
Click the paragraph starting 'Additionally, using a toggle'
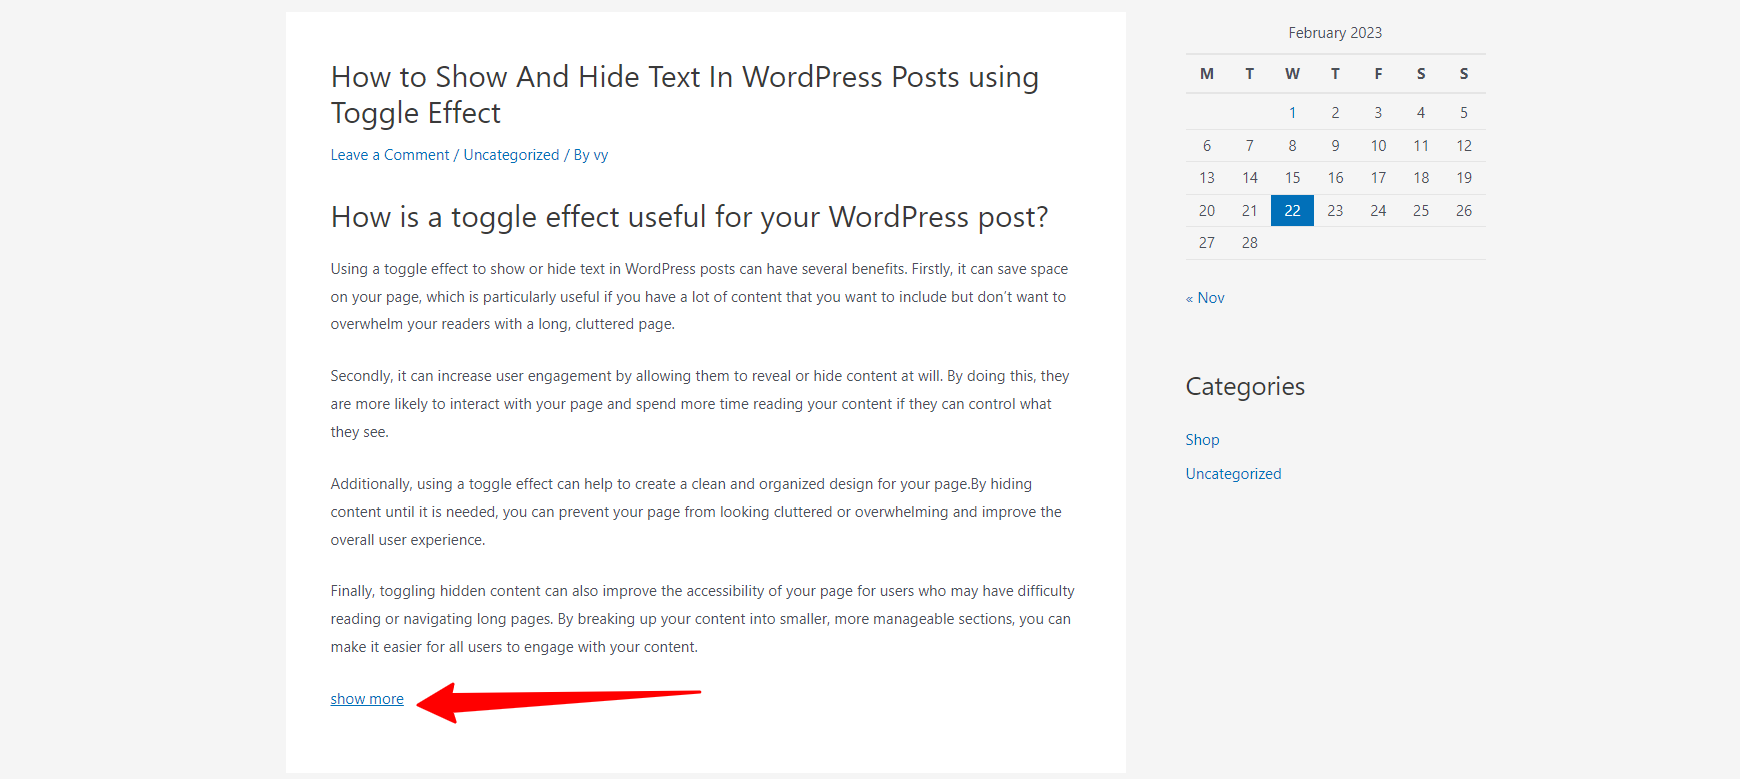tap(697, 512)
